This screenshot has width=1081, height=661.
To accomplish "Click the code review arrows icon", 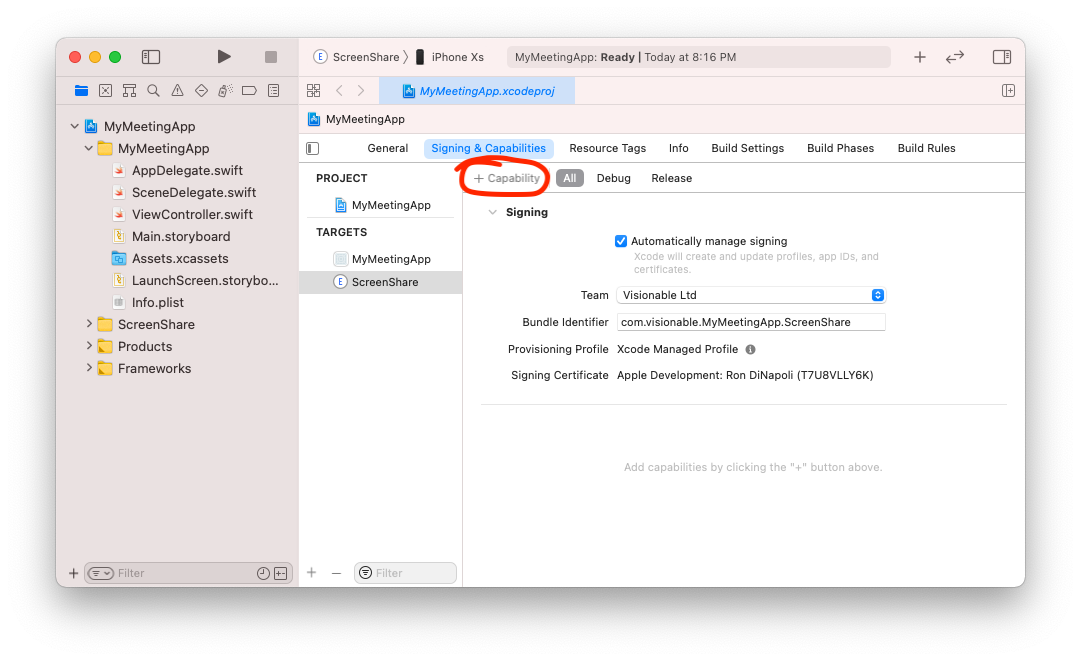I will coord(955,57).
